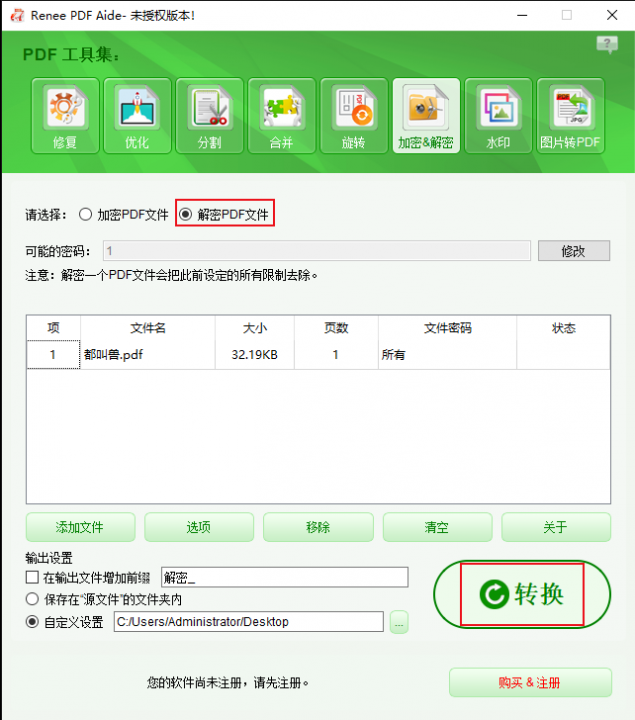Screen dimensions: 635x720
Task: Click the output prefix field 解密_
Action: (x=285, y=577)
